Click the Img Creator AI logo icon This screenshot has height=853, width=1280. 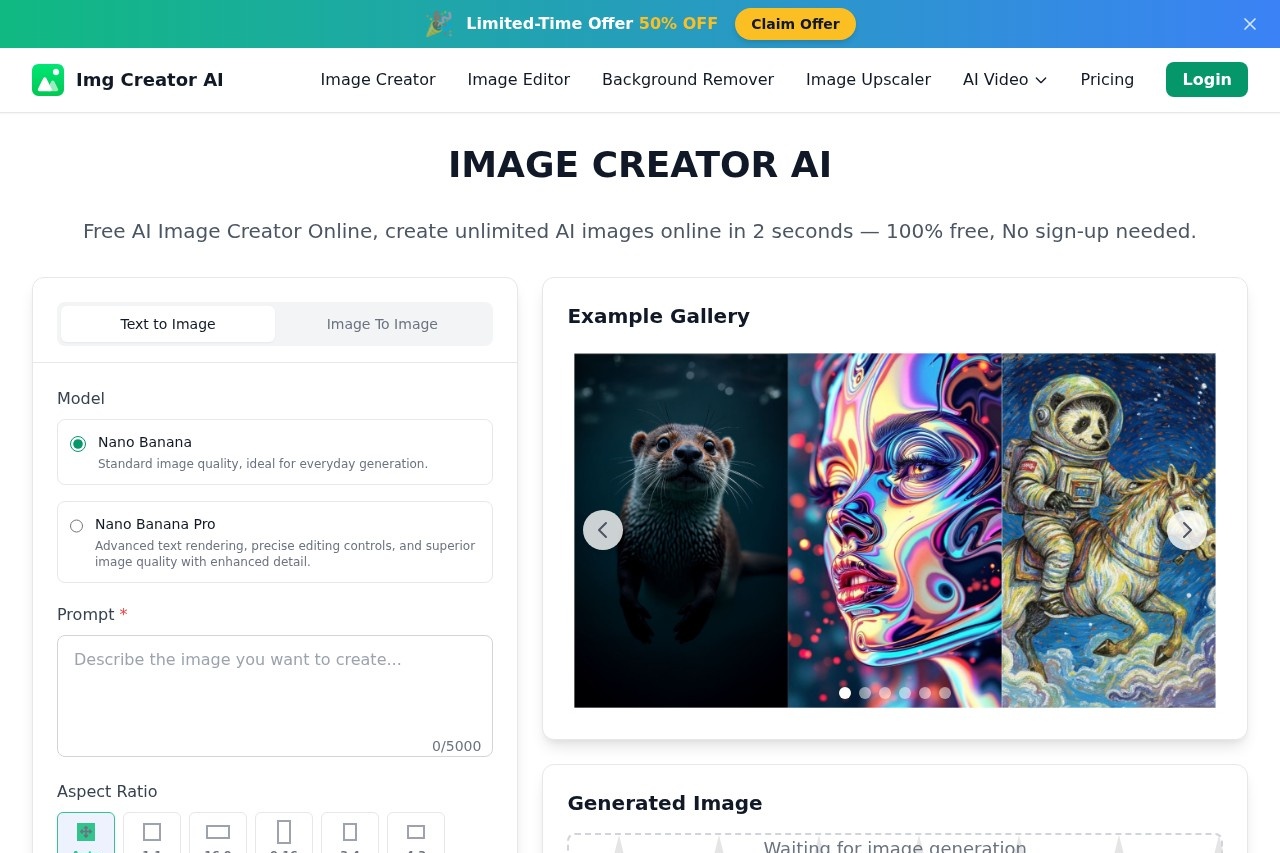pos(48,80)
